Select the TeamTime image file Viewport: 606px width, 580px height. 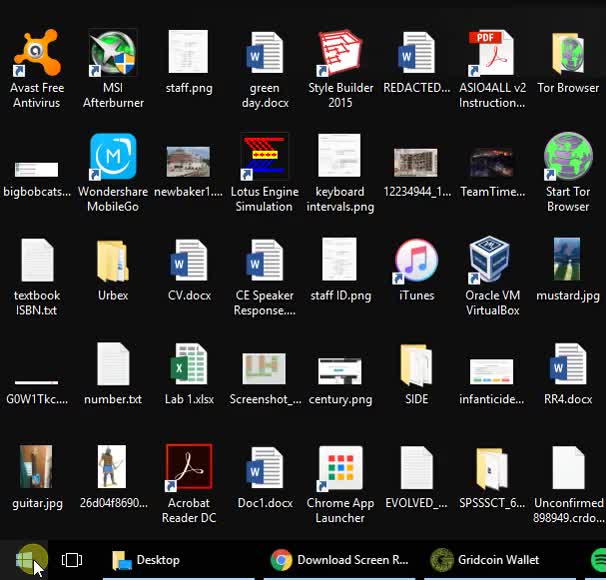pyautogui.click(x=491, y=162)
